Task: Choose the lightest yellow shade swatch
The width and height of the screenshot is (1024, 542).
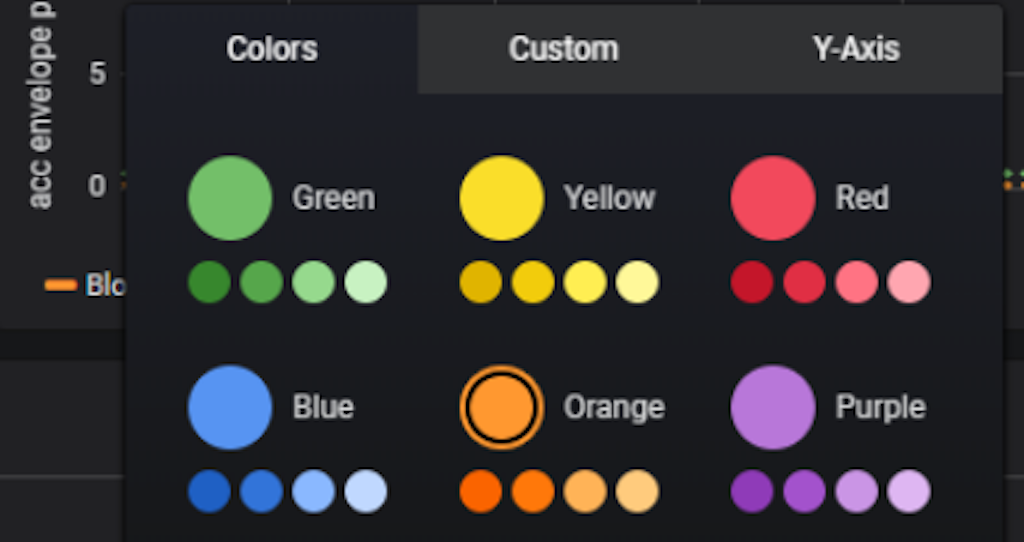Action: coord(637,282)
